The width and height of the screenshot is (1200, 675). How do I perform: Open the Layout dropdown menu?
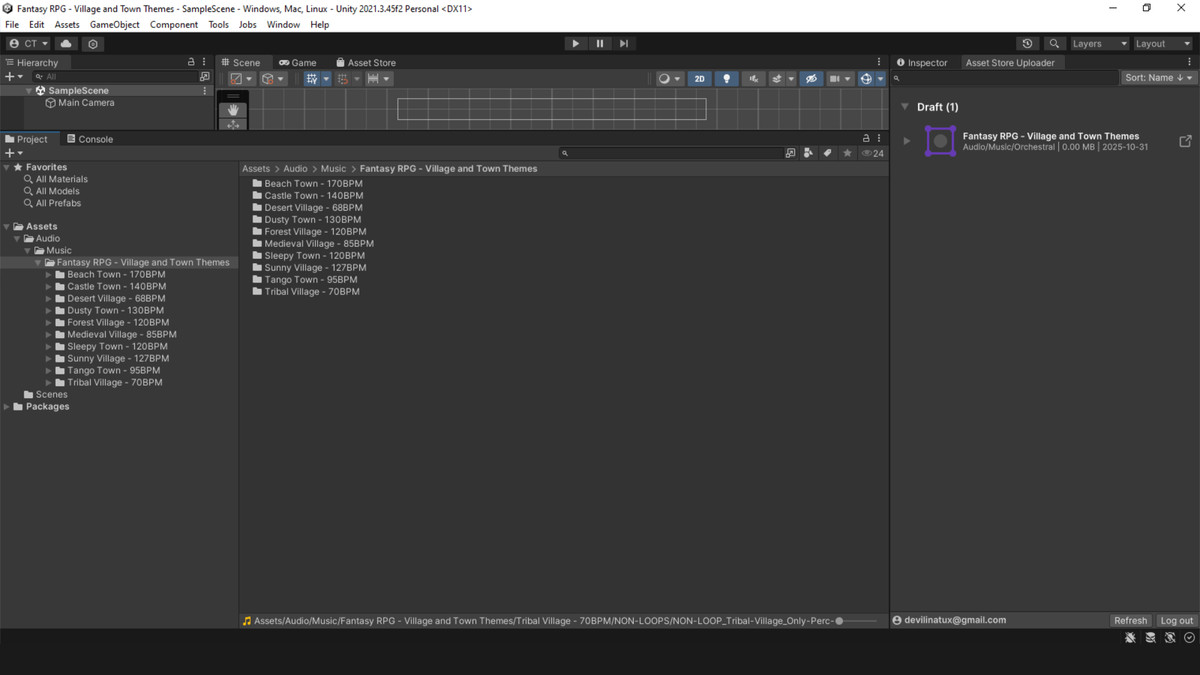coord(1160,43)
